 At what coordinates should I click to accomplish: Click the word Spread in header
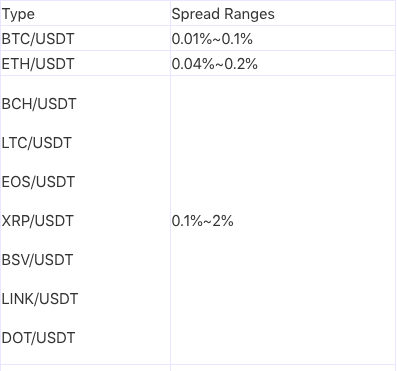196,14
